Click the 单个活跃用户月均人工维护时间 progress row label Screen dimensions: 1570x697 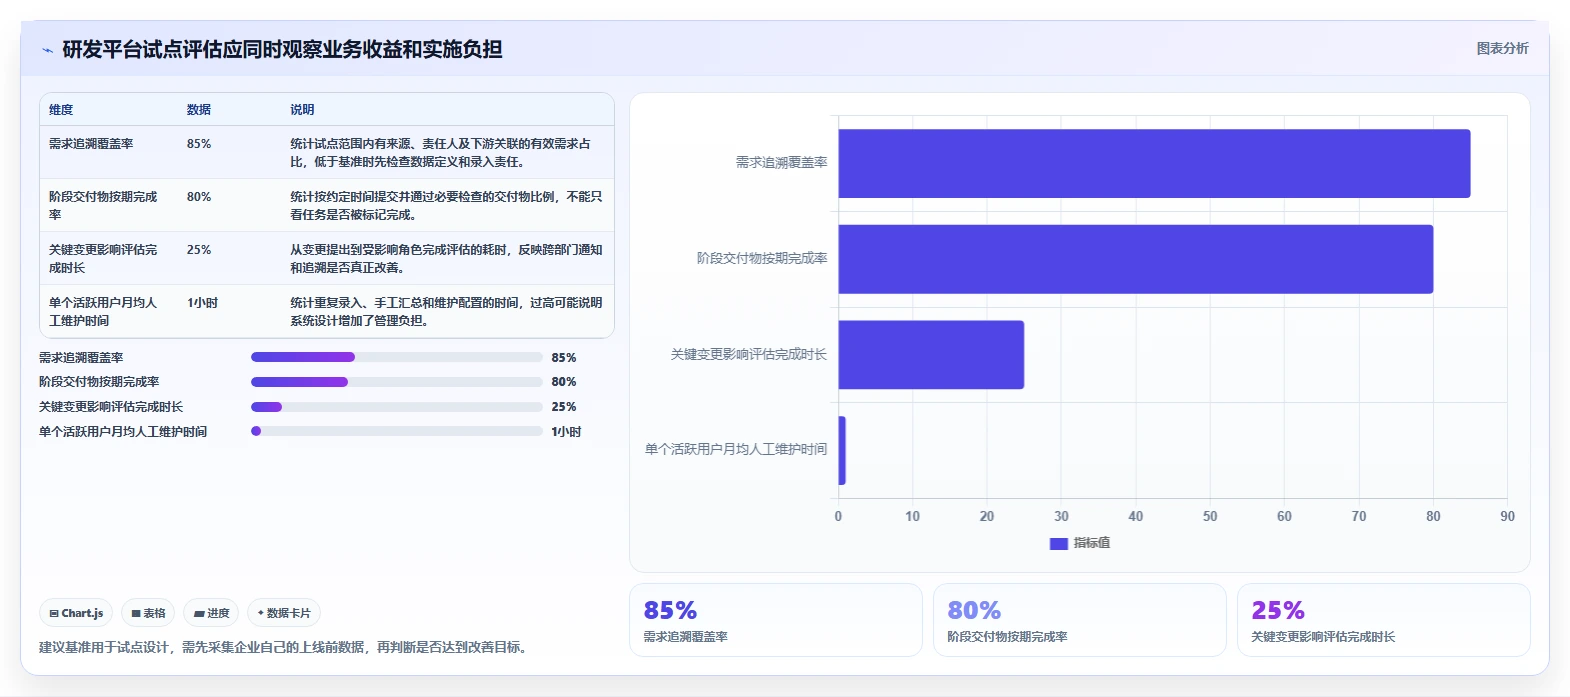pyautogui.click(x=123, y=432)
